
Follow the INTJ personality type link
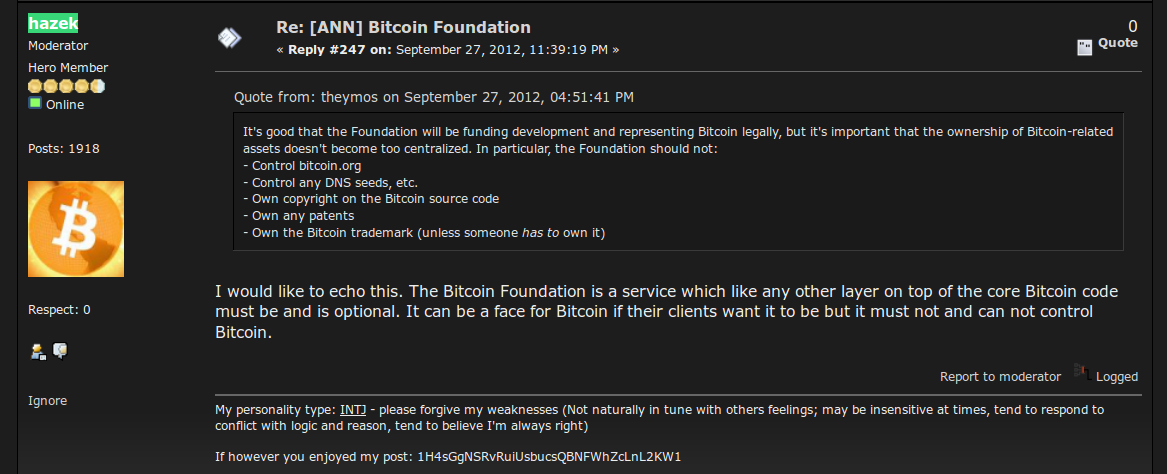tap(354, 409)
